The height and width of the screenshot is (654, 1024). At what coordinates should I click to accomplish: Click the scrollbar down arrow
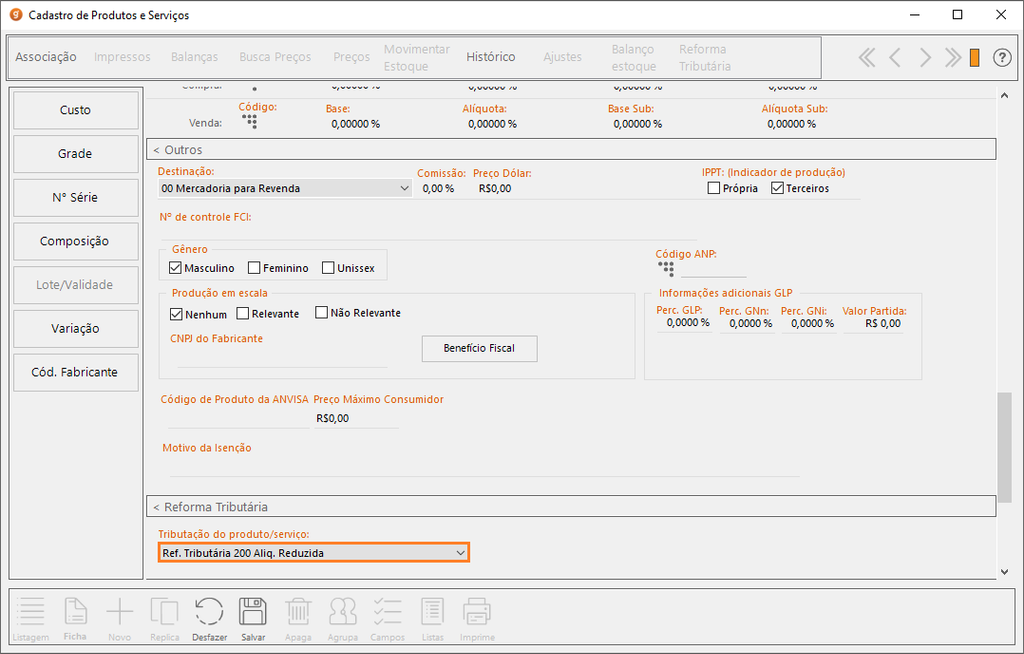coord(1004,572)
